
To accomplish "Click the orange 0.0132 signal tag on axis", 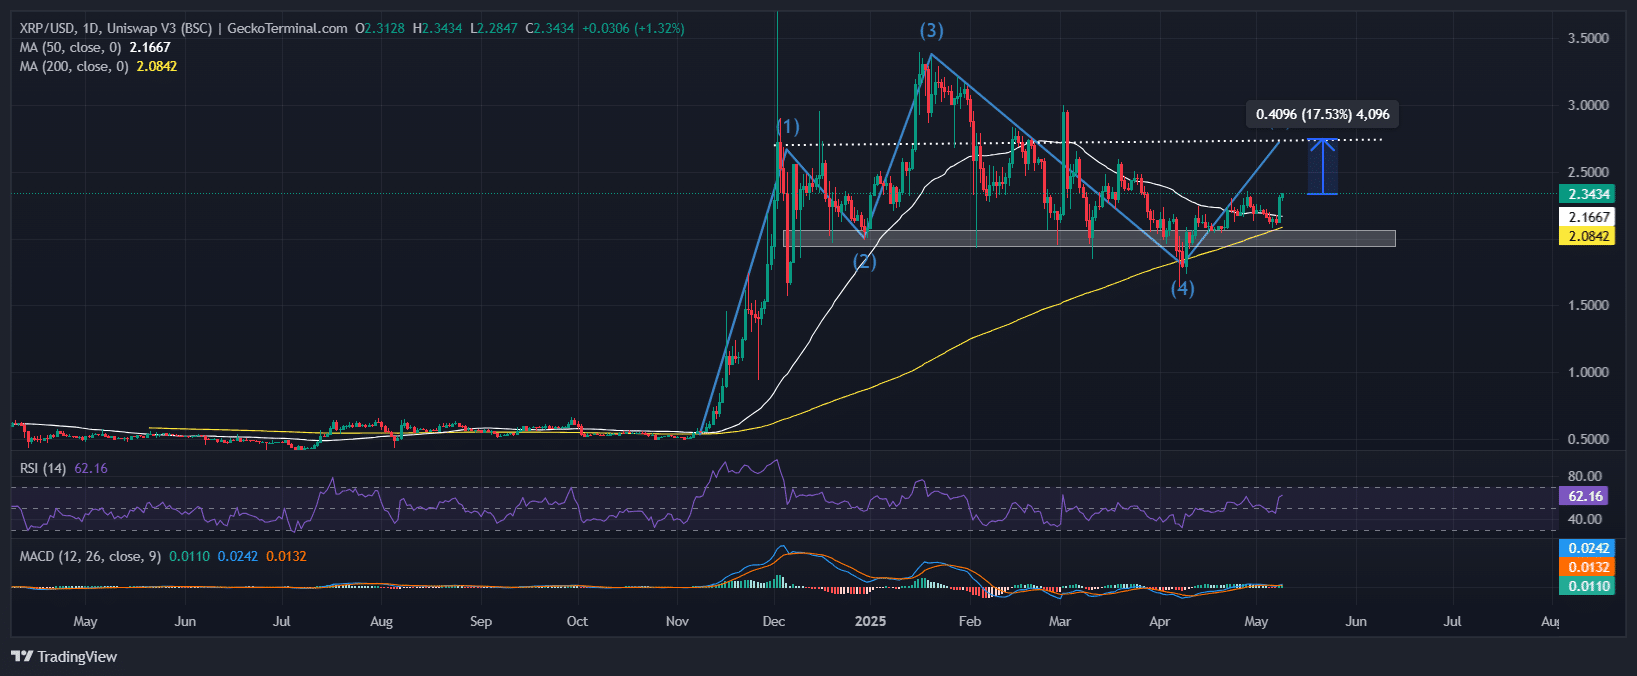I will (x=1588, y=567).
